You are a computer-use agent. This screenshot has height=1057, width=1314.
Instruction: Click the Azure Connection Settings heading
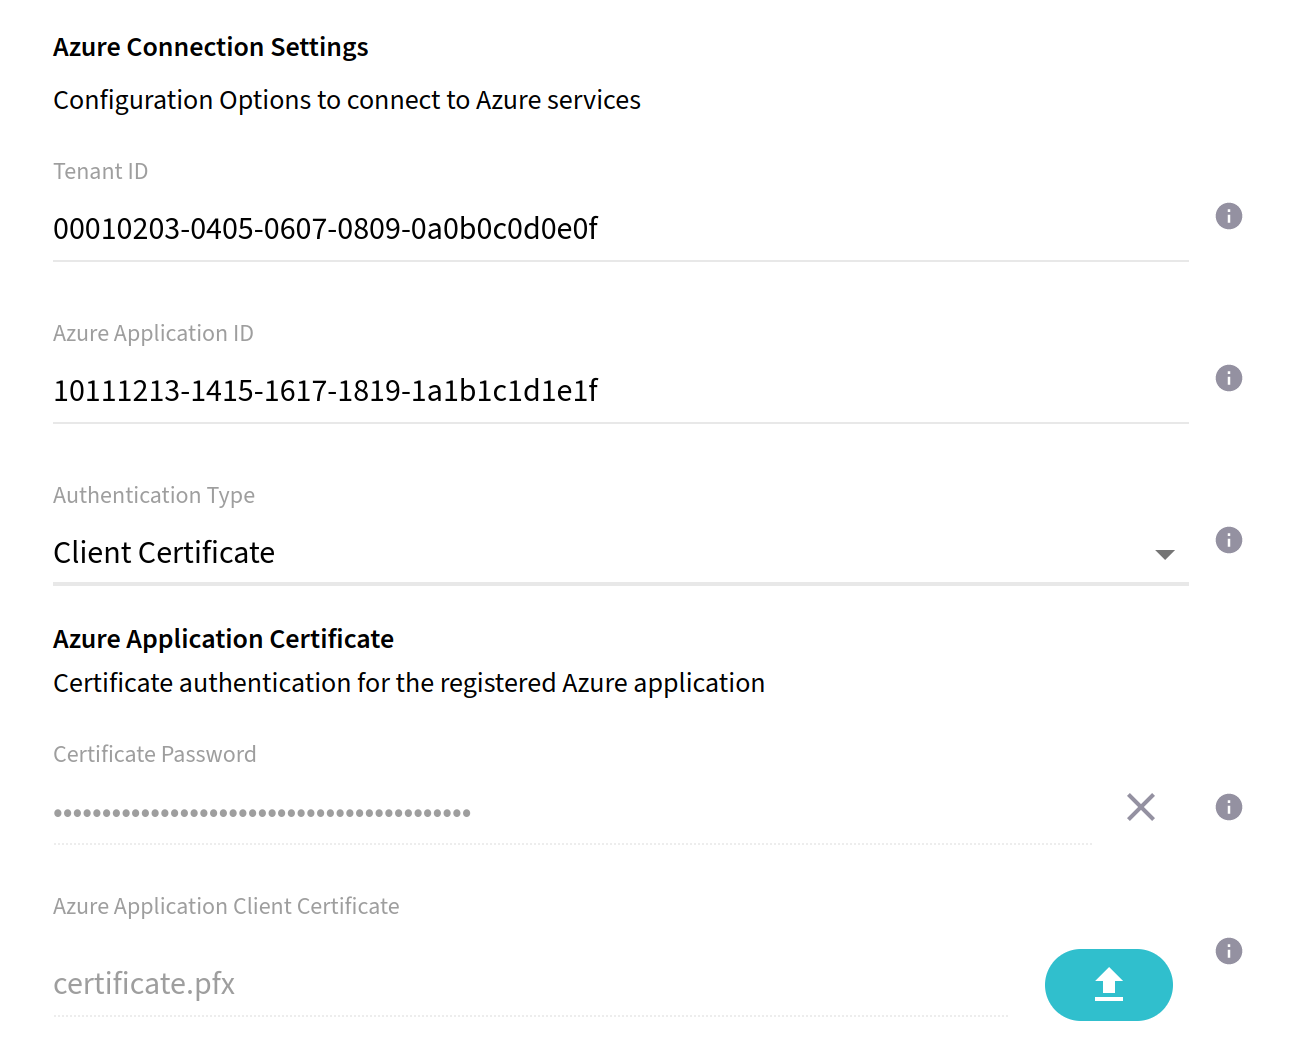[x=210, y=47]
